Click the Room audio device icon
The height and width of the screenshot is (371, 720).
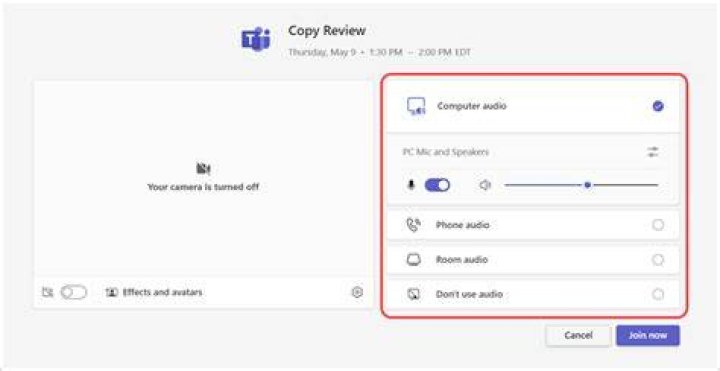coord(413,260)
